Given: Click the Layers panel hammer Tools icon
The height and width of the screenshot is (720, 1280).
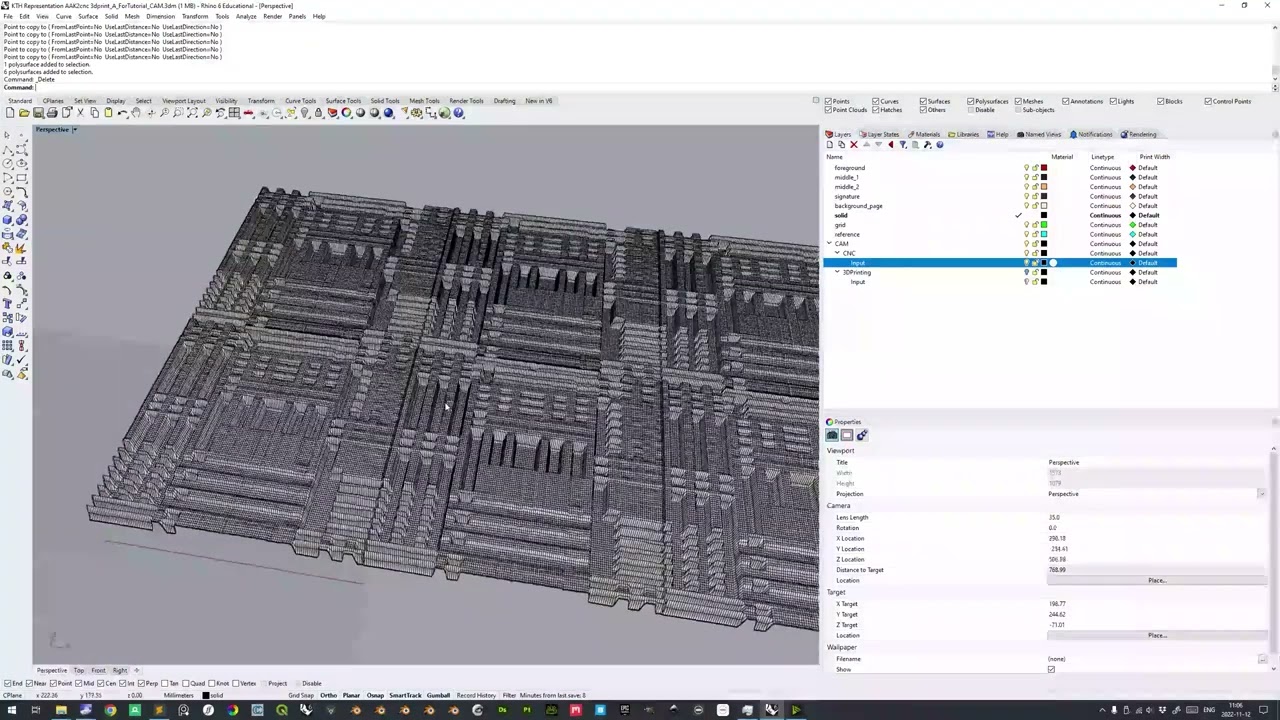Looking at the screenshot, I should coord(927,145).
